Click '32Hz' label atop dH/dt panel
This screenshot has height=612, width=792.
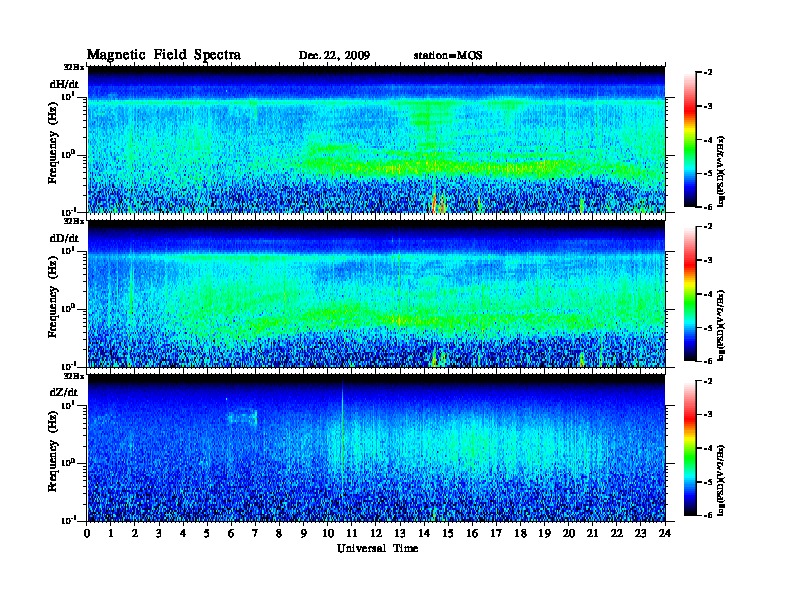73,67
